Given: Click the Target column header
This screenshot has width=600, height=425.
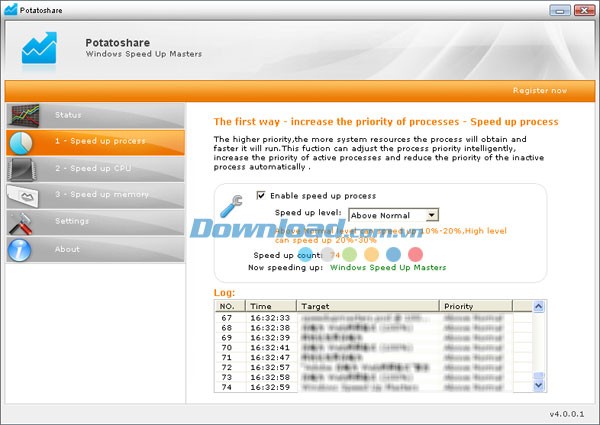Looking at the screenshot, I should coord(368,306).
